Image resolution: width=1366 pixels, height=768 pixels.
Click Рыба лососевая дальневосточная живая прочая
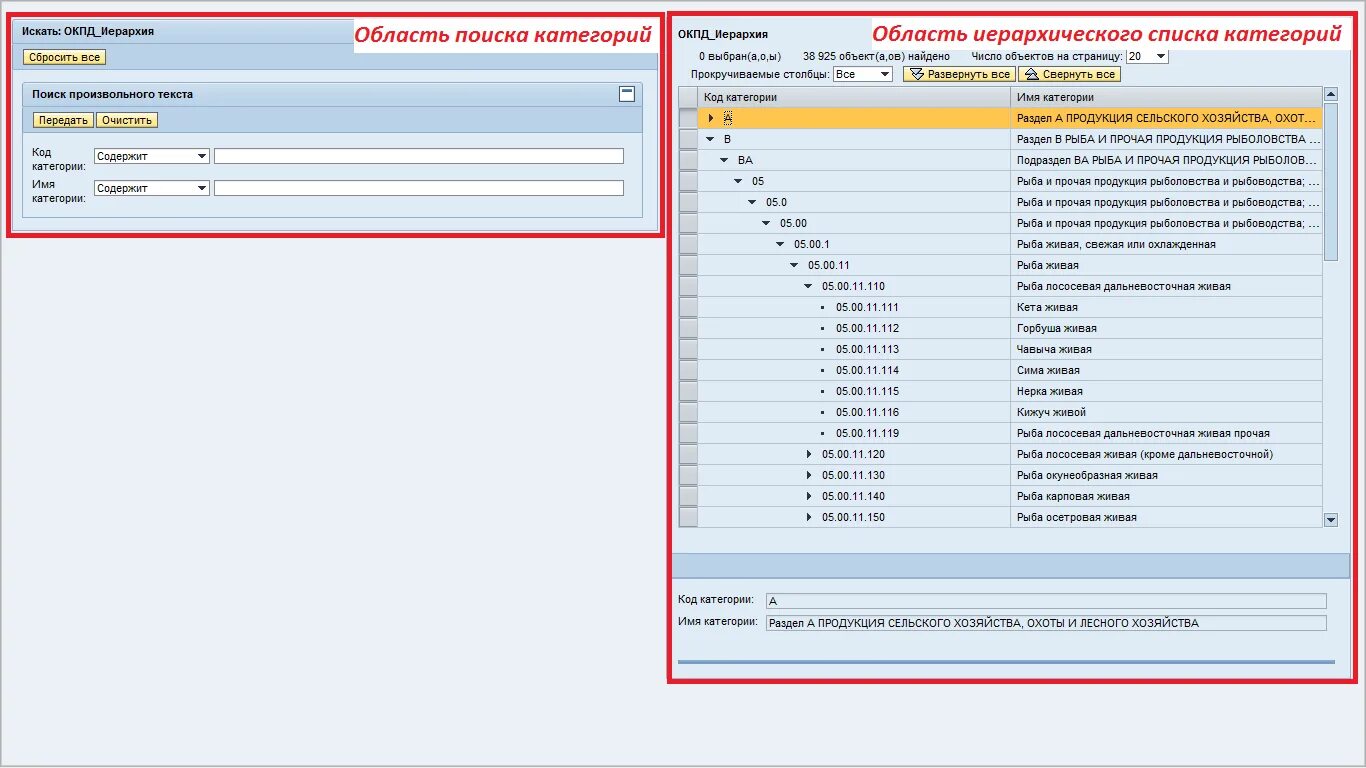pyautogui.click(x=1143, y=433)
